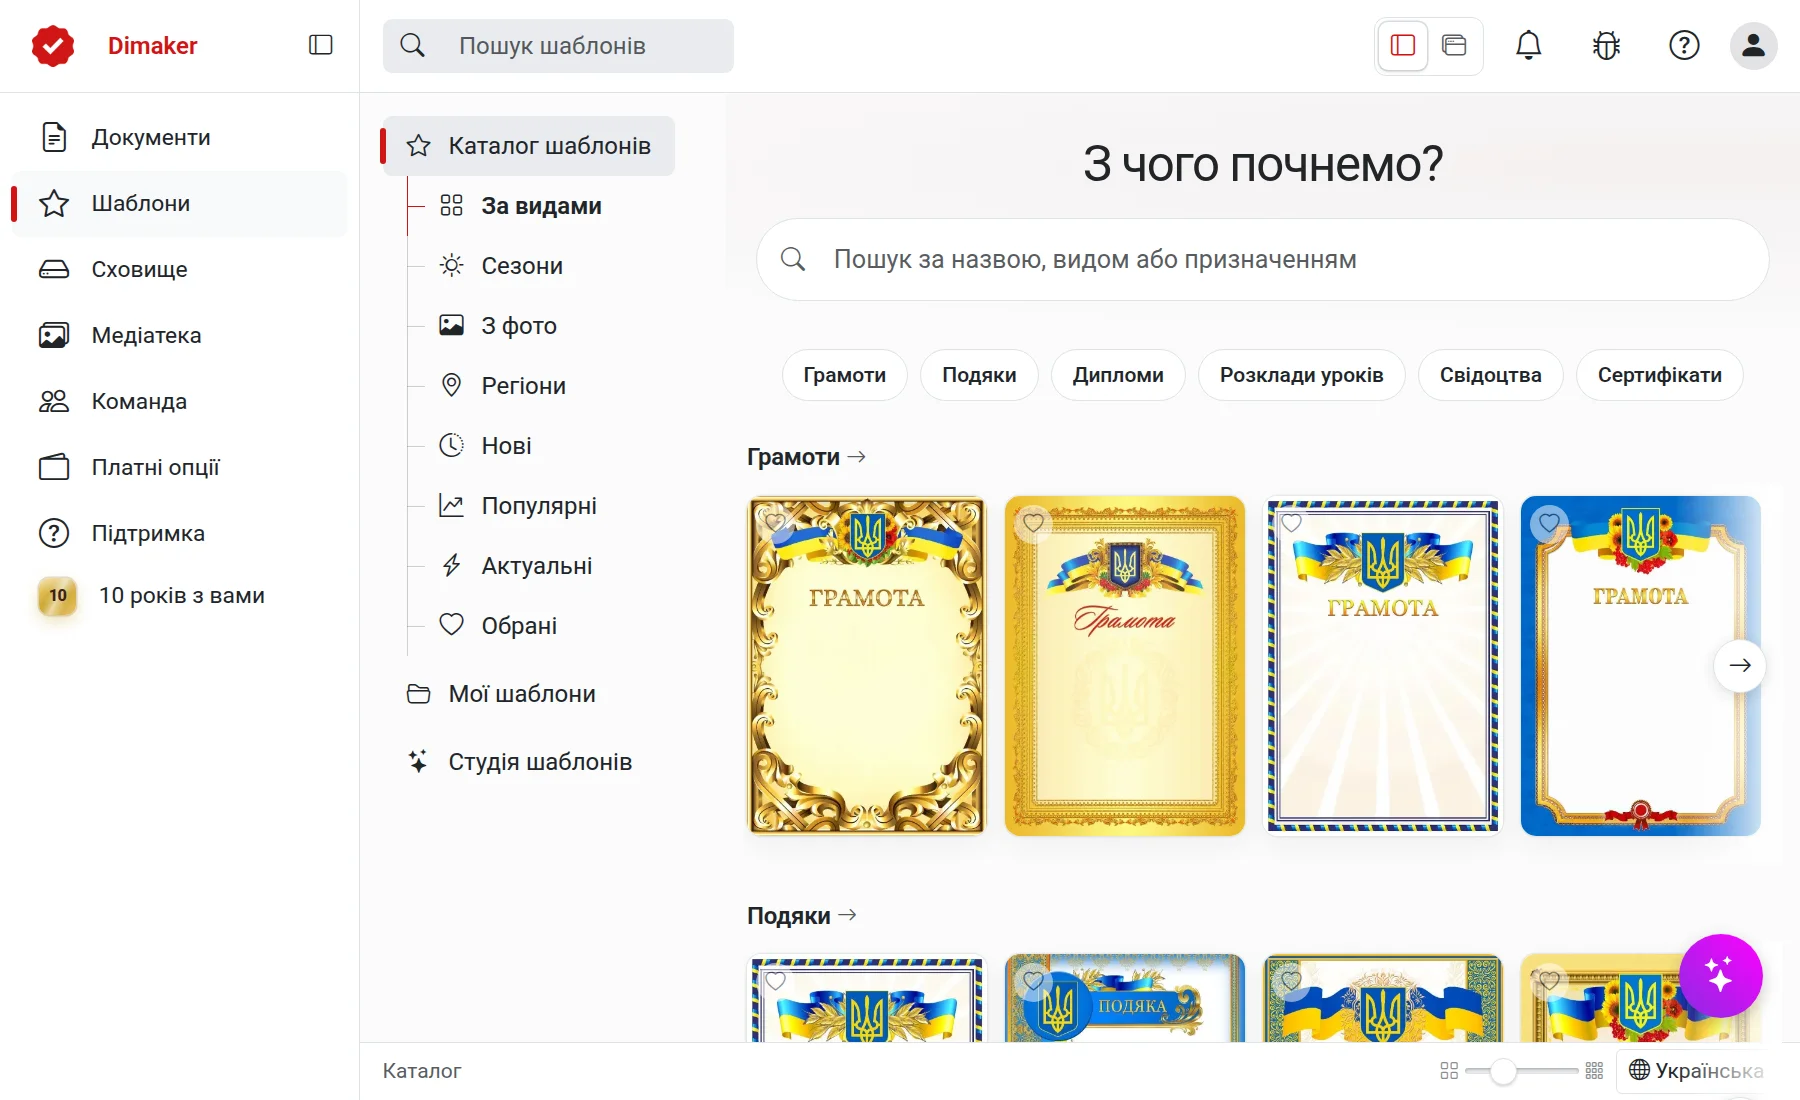
Task: Open З фото templates
Action: coord(499,326)
